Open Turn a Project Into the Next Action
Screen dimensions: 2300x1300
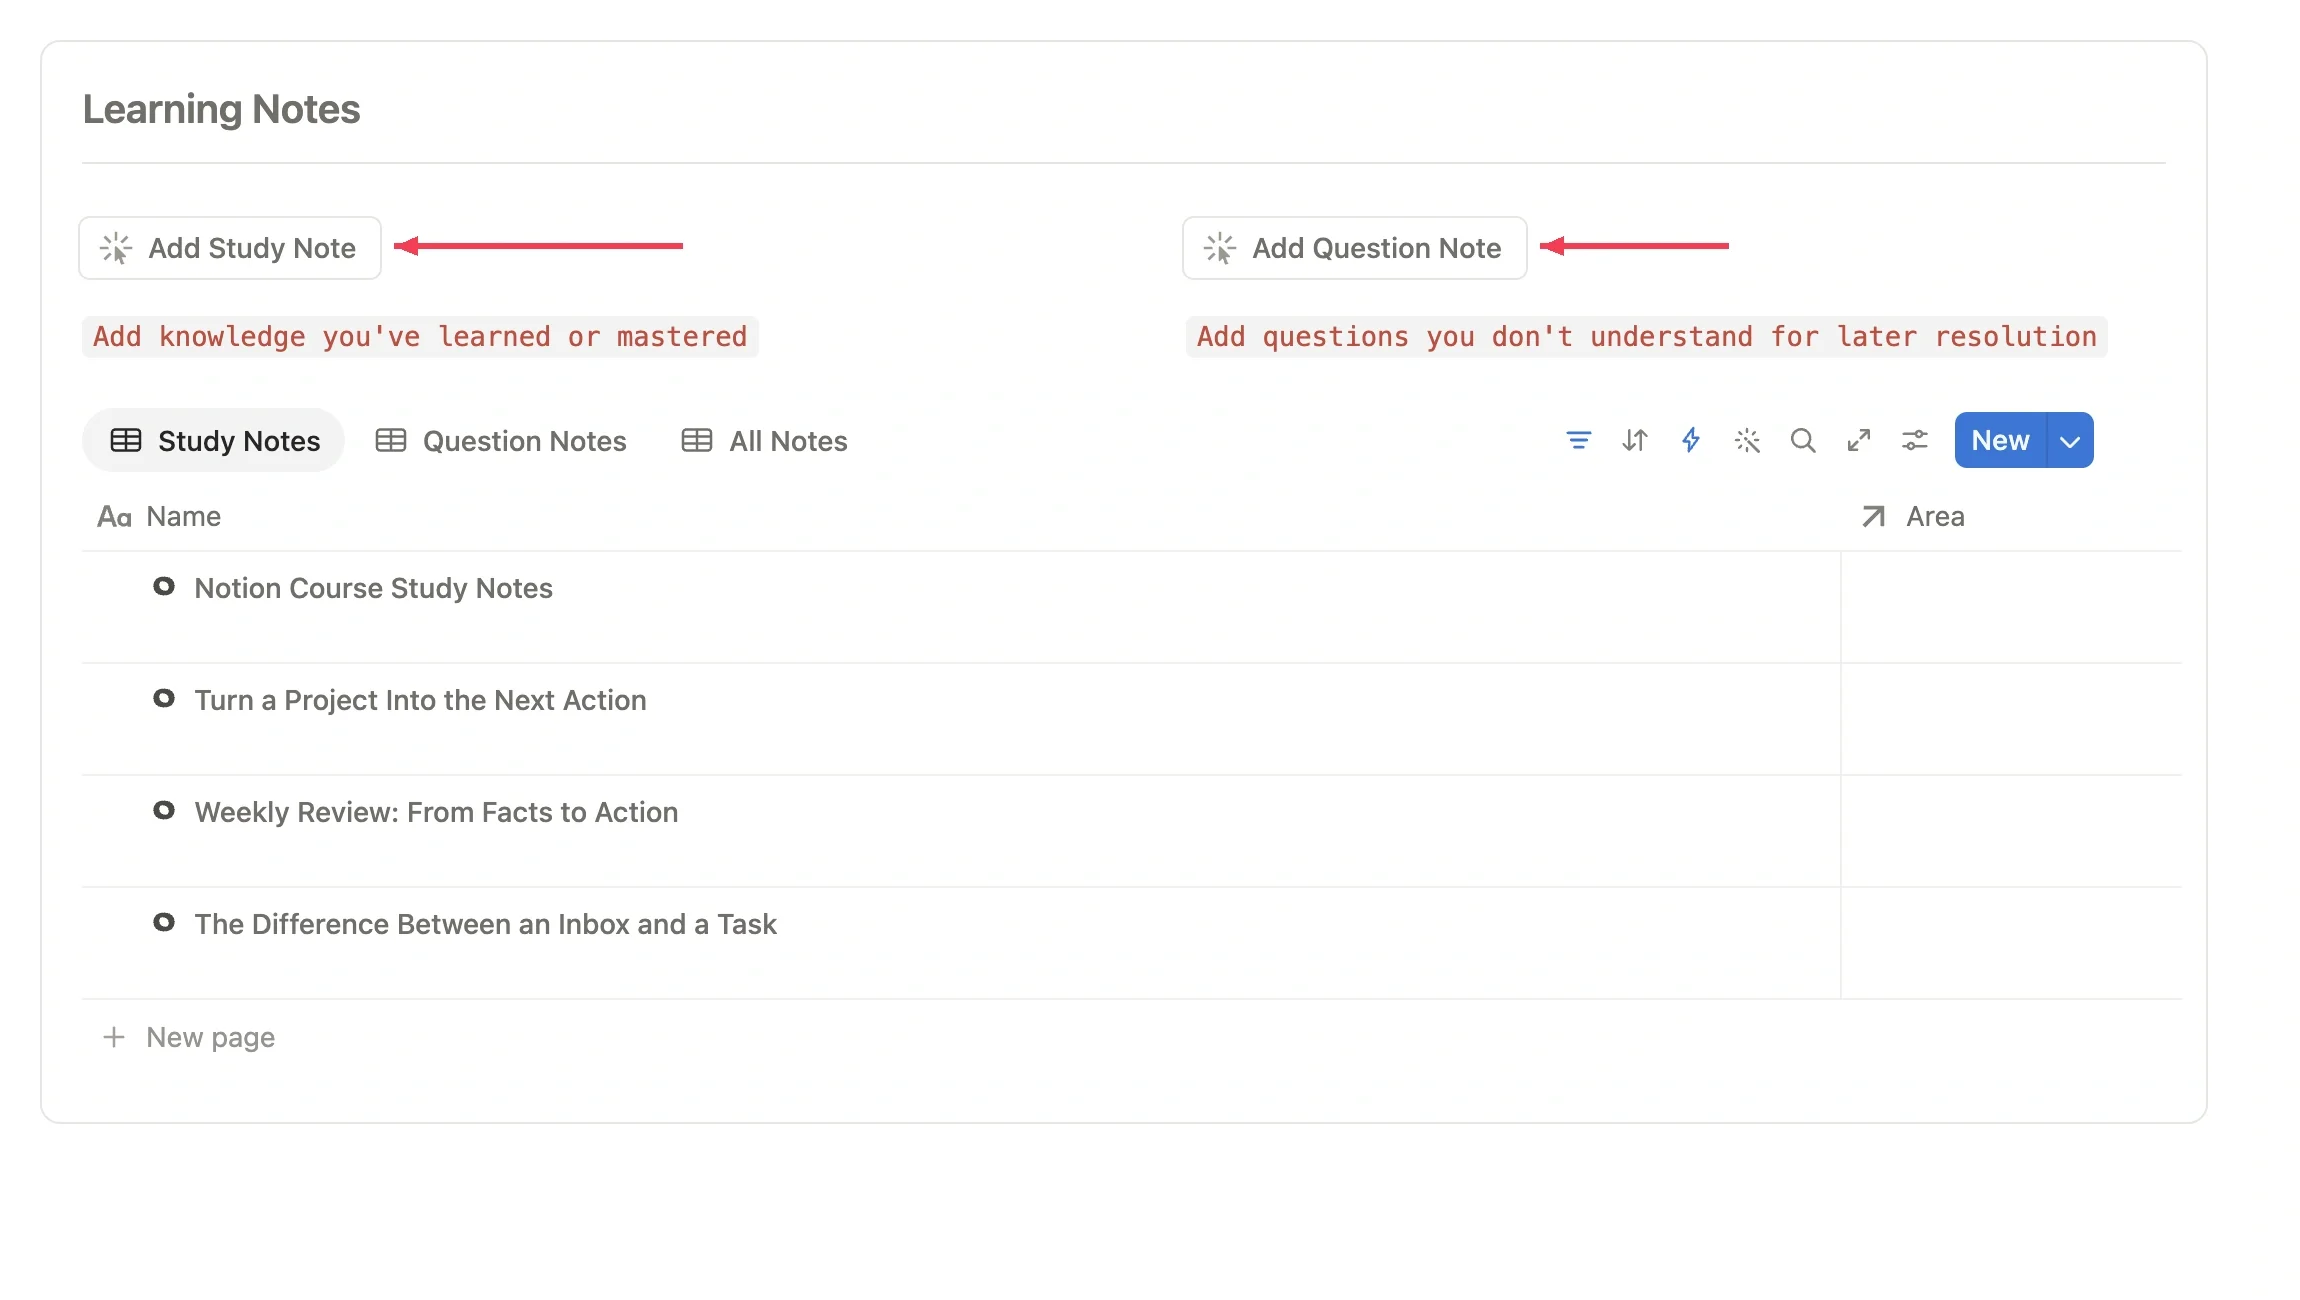pos(420,700)
